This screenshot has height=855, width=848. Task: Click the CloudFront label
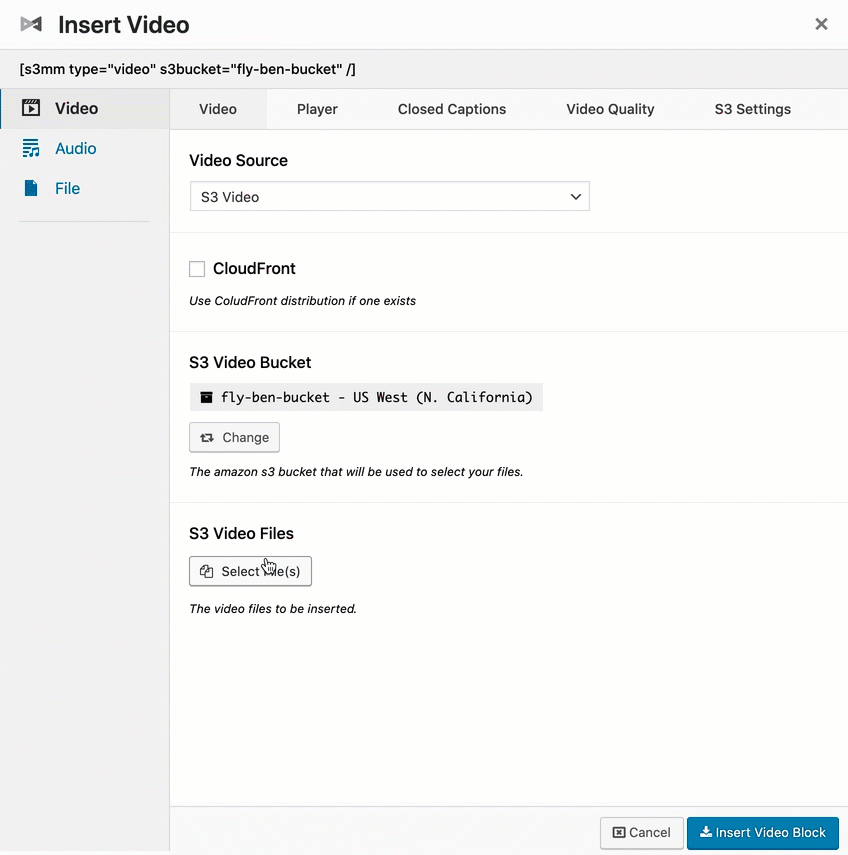[254, 268]
